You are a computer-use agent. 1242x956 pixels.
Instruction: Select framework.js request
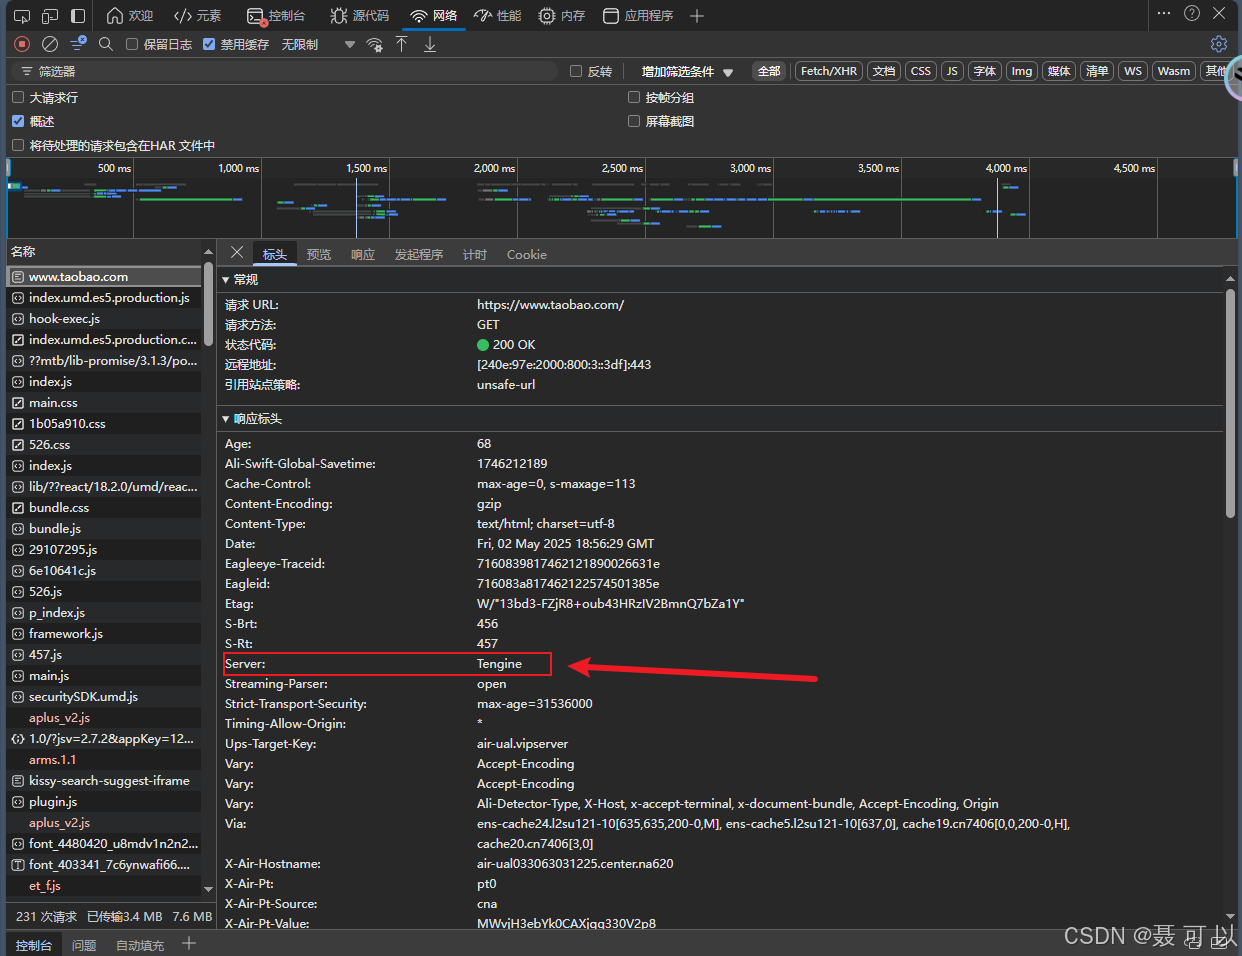click(105, 634)
